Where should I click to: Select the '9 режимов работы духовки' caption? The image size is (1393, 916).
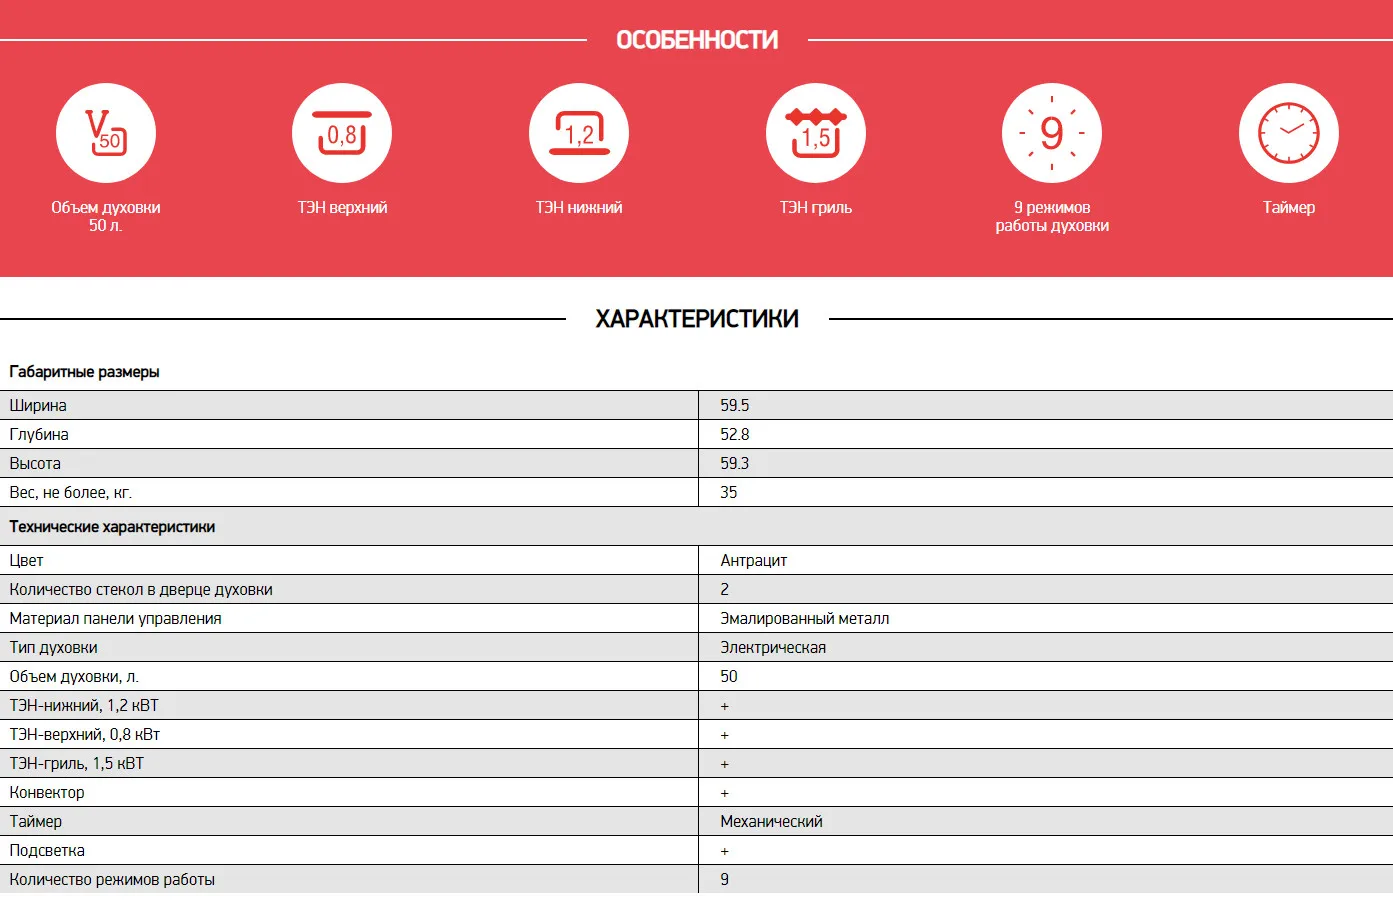(x=1052, y=216)
